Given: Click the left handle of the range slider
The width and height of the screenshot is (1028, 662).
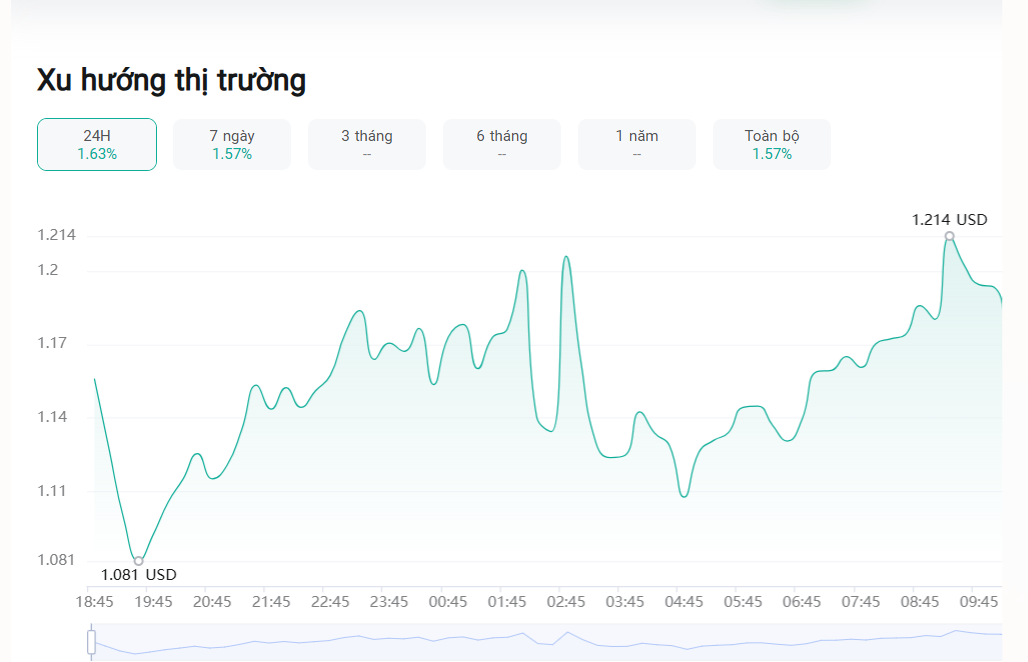Looking at the screenshot, I should [x=91, y=642].
